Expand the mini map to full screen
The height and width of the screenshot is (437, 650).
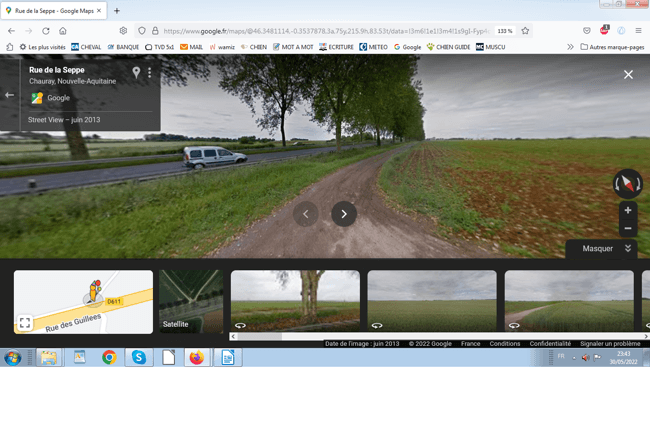(25, 323)
